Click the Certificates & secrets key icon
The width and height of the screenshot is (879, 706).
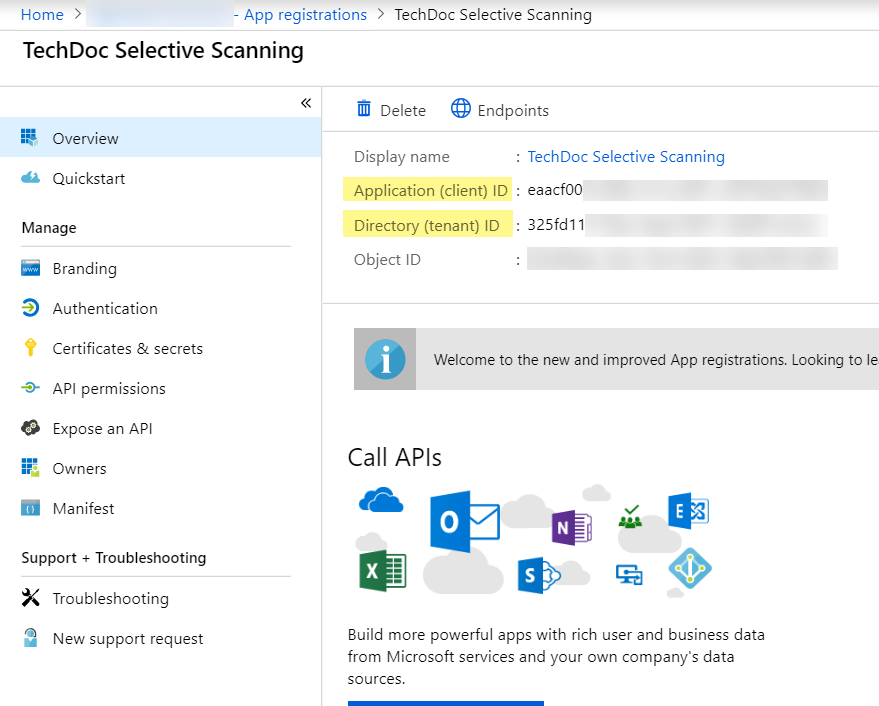30,348
